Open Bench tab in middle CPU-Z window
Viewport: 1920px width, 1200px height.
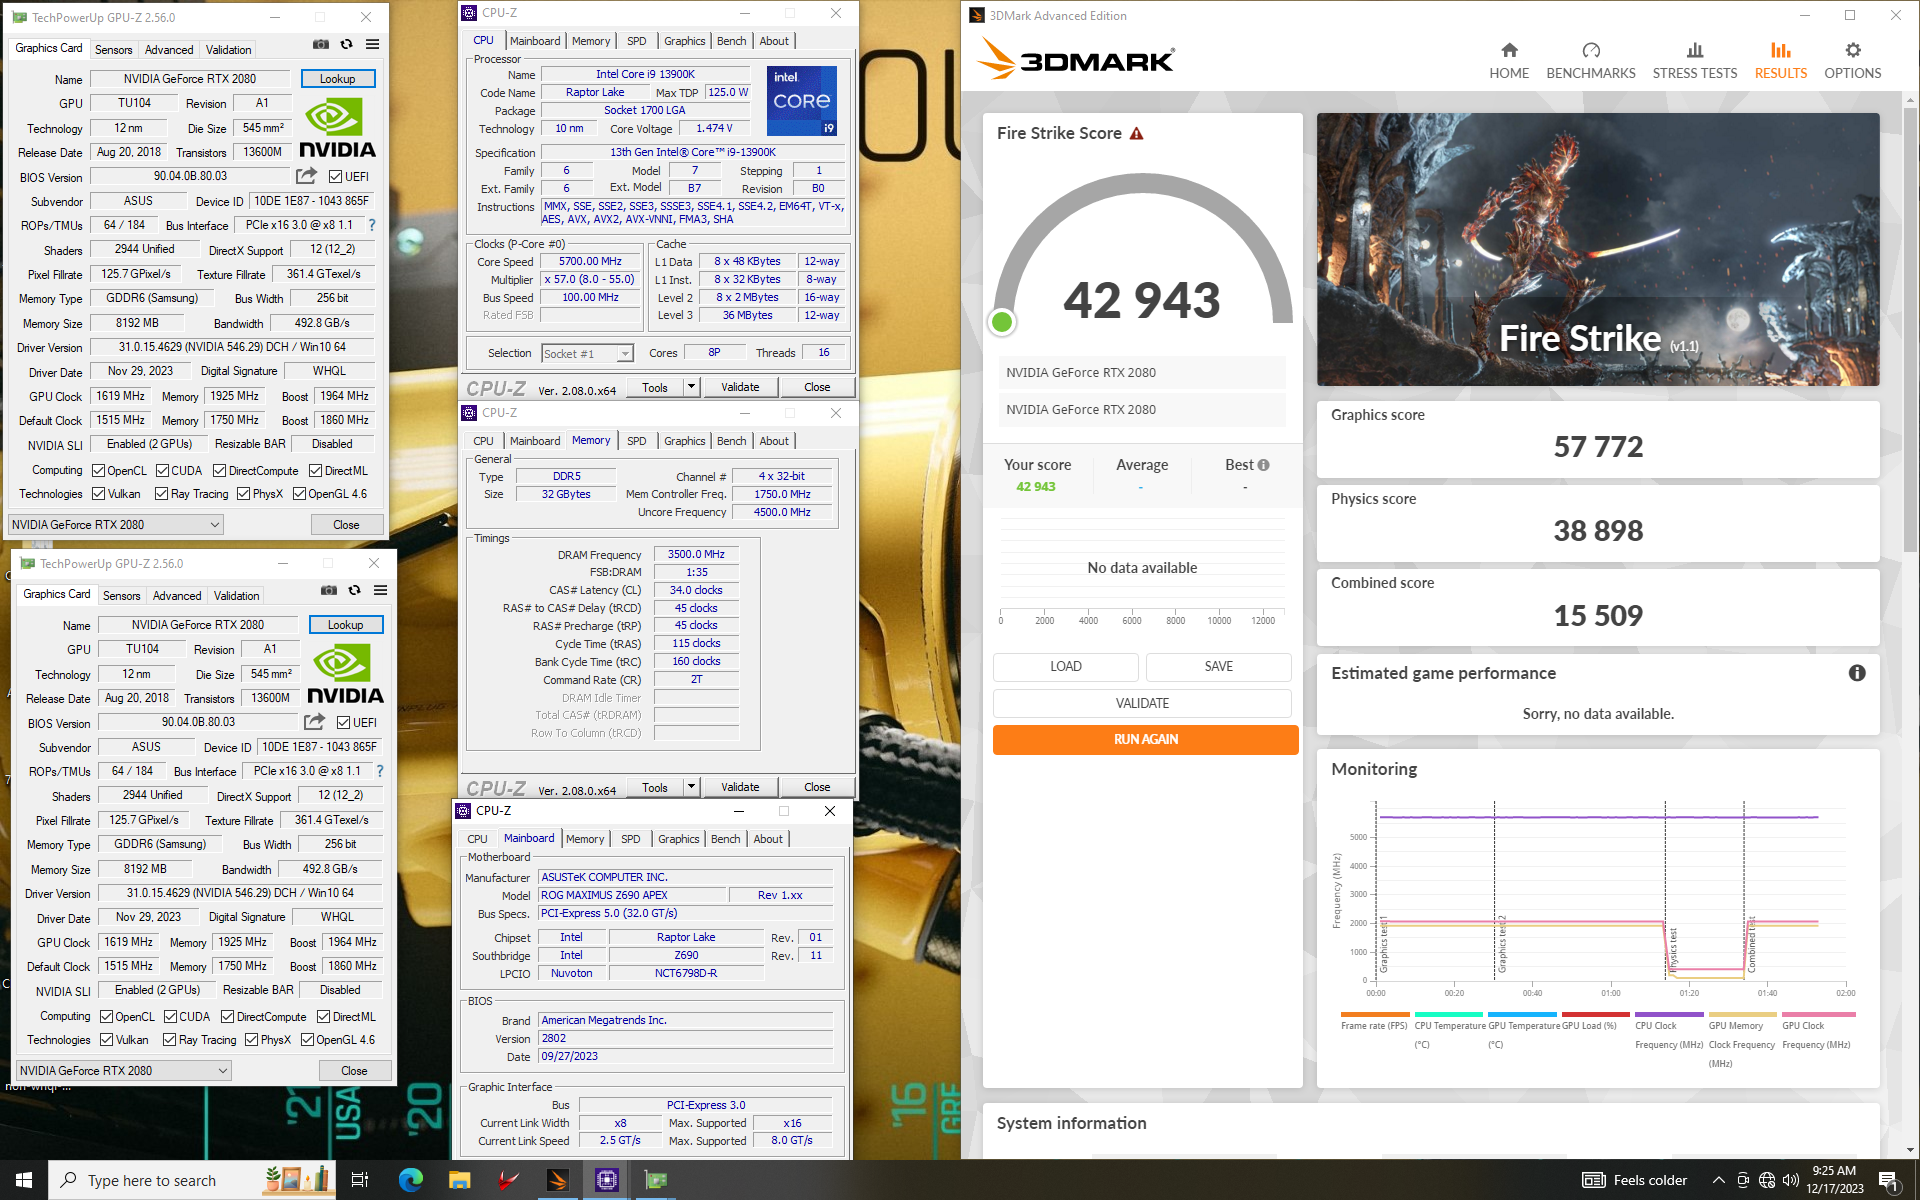tap(732, 441)
